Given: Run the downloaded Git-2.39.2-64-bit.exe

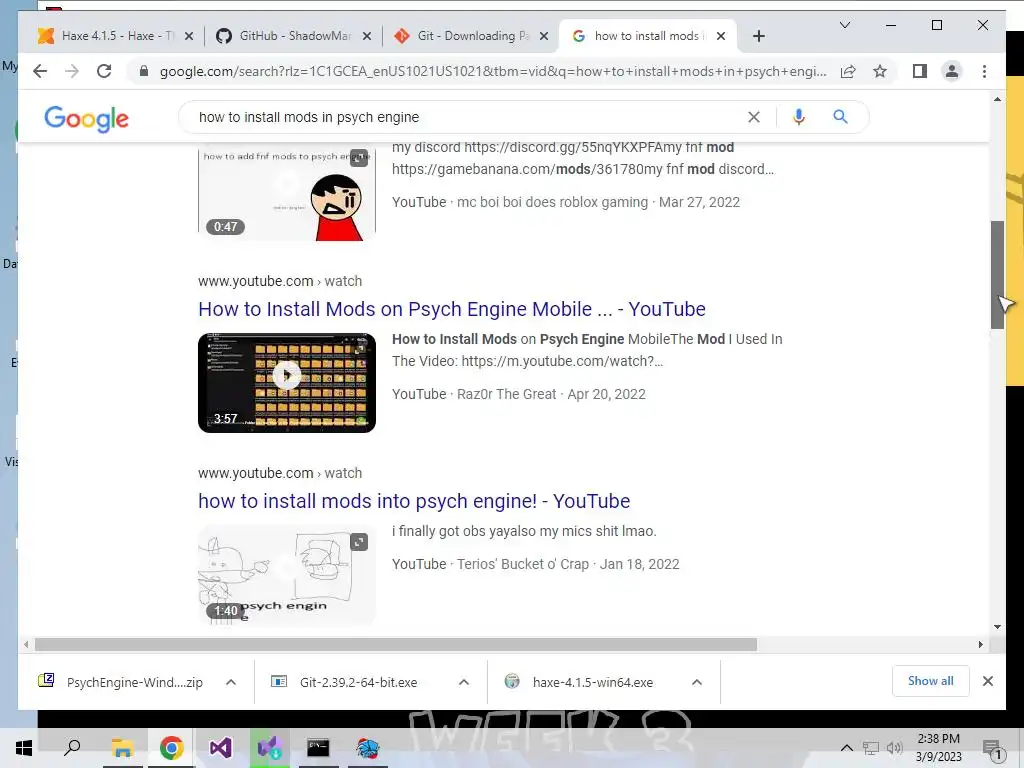Looking at the screenshot, I should click(346, 682).
